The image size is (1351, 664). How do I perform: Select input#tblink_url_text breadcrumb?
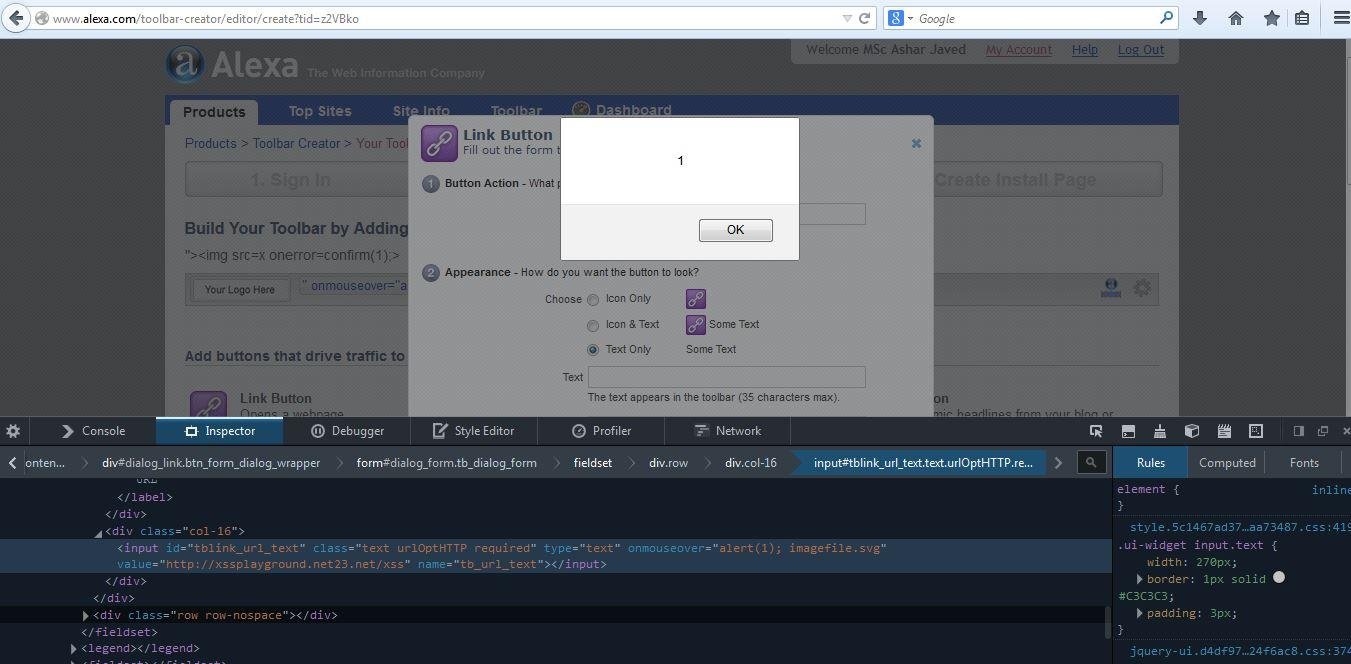[x=923, y=462]
